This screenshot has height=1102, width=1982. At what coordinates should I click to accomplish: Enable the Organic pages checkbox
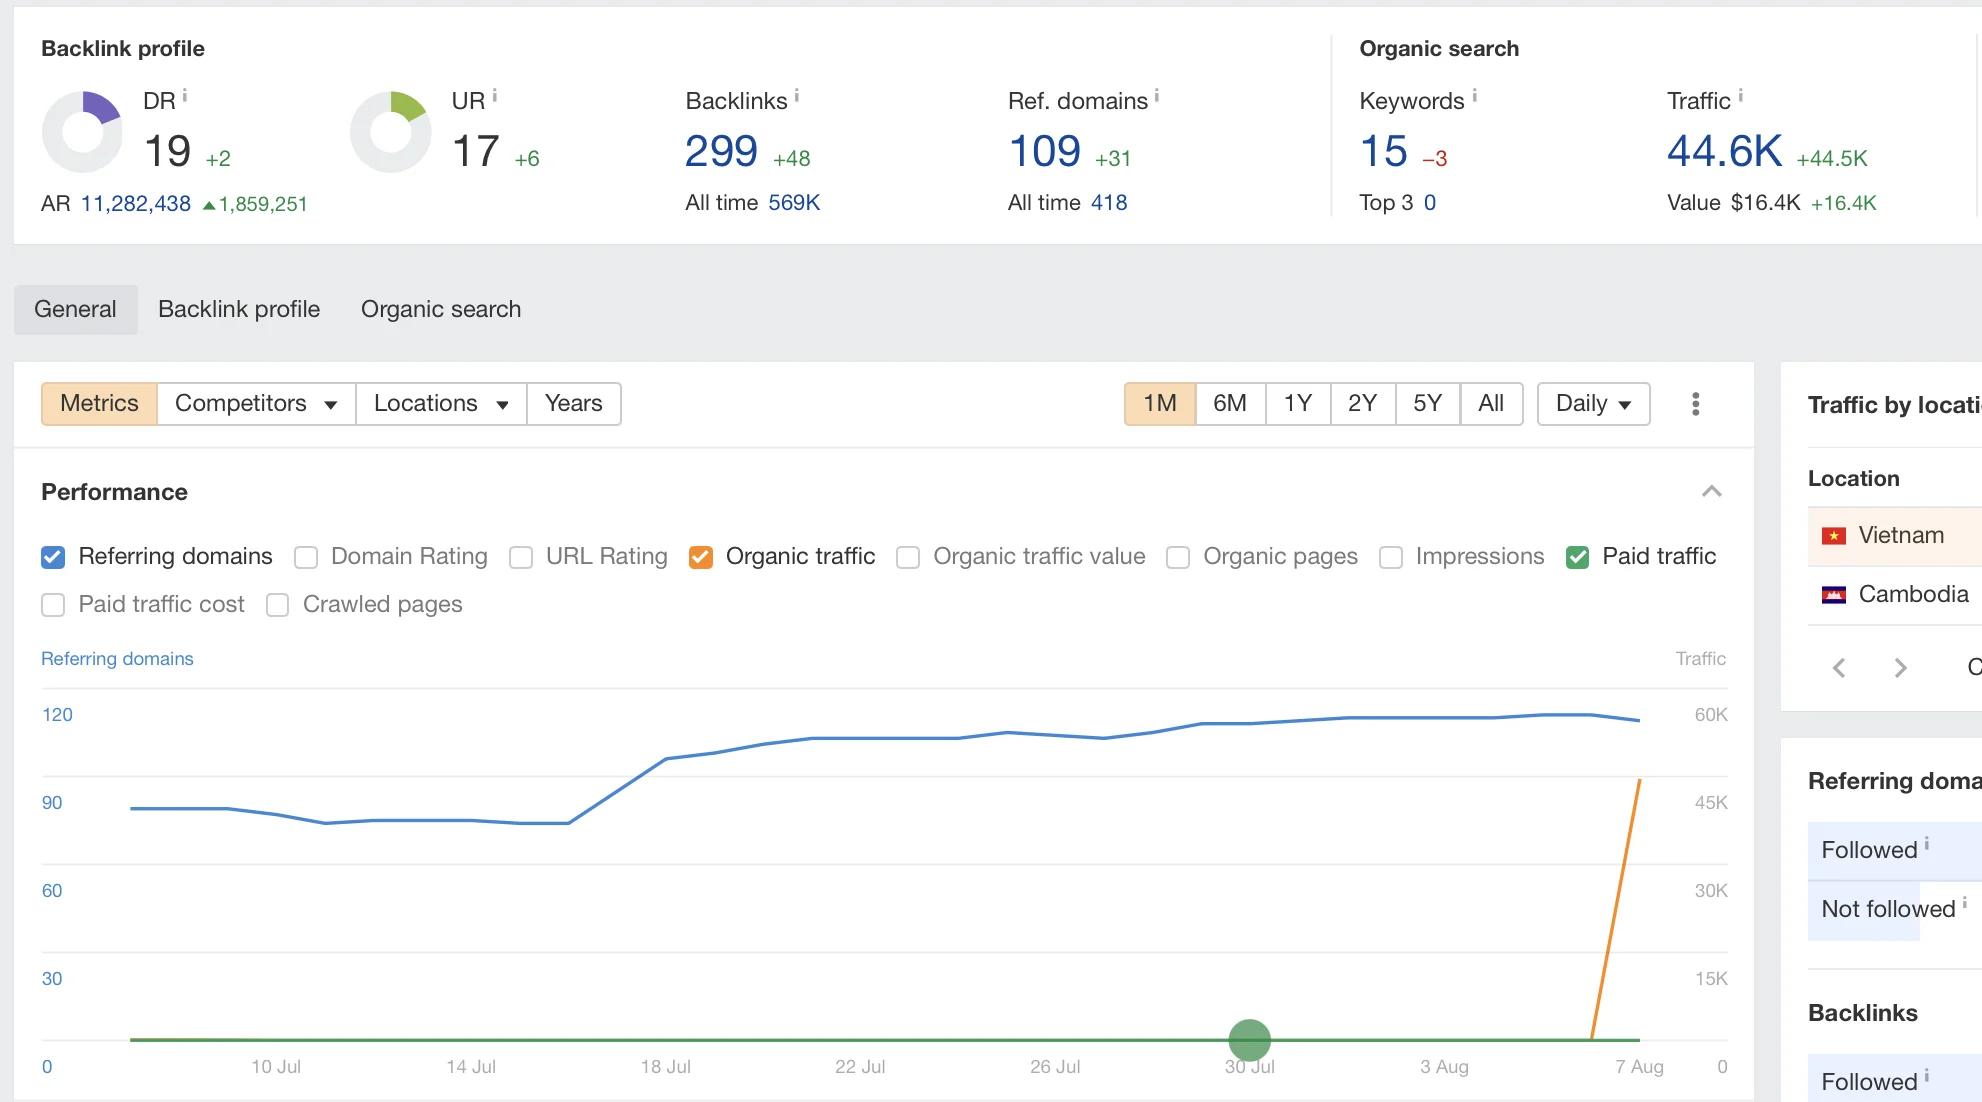(1178, 557)
